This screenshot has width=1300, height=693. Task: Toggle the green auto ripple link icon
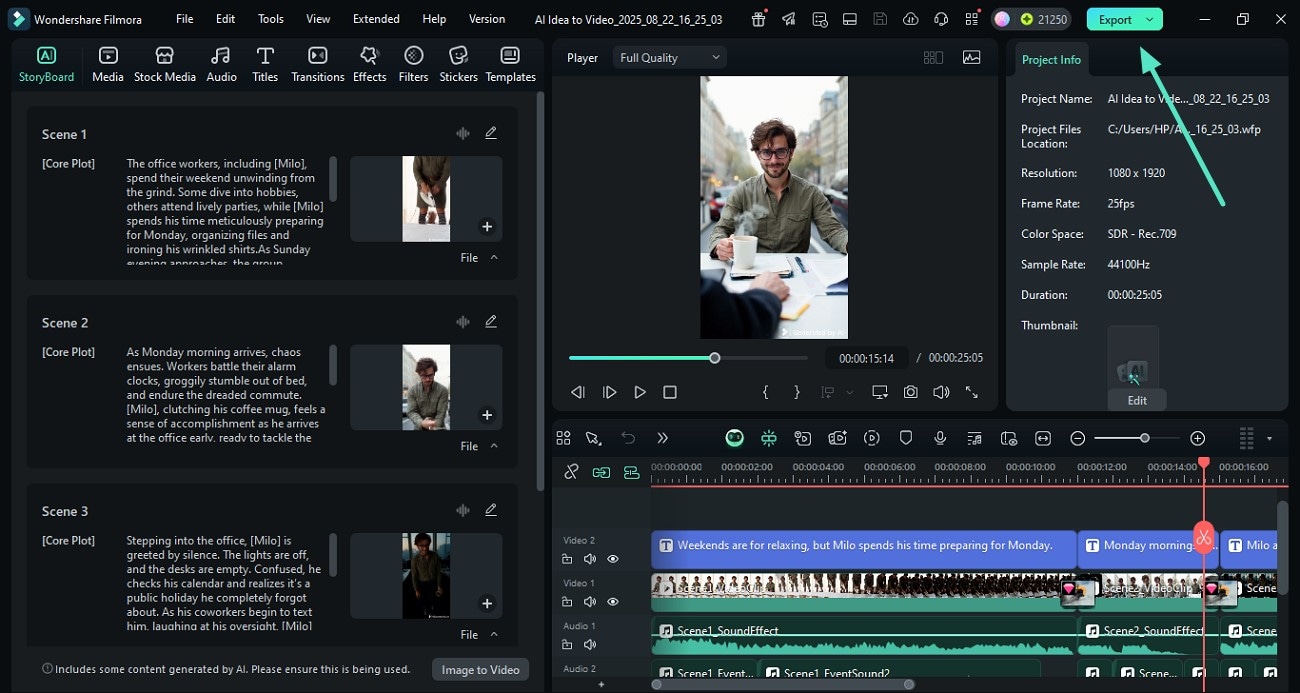[x=601, y=472]
